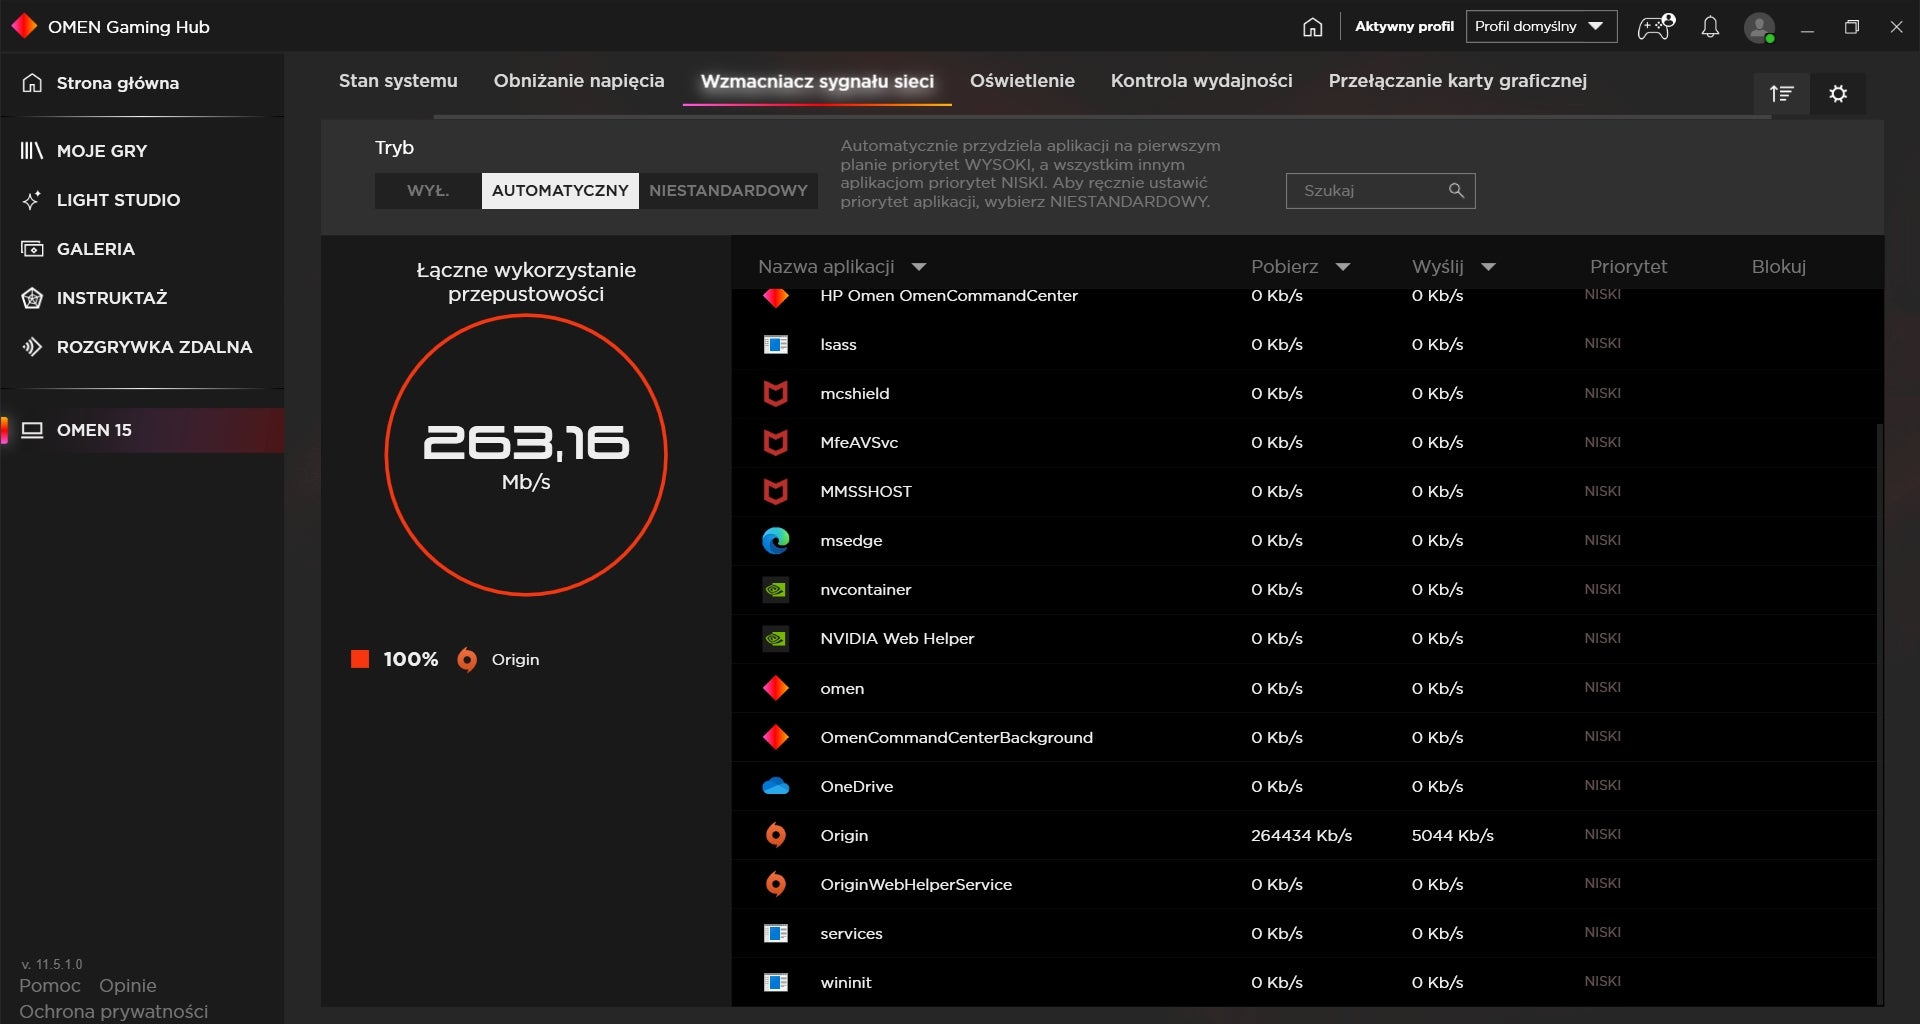The width and height of the screenshot is (1920, 1024).
Task: Click the Aktywny profil label
Action: coord(1404,27)
